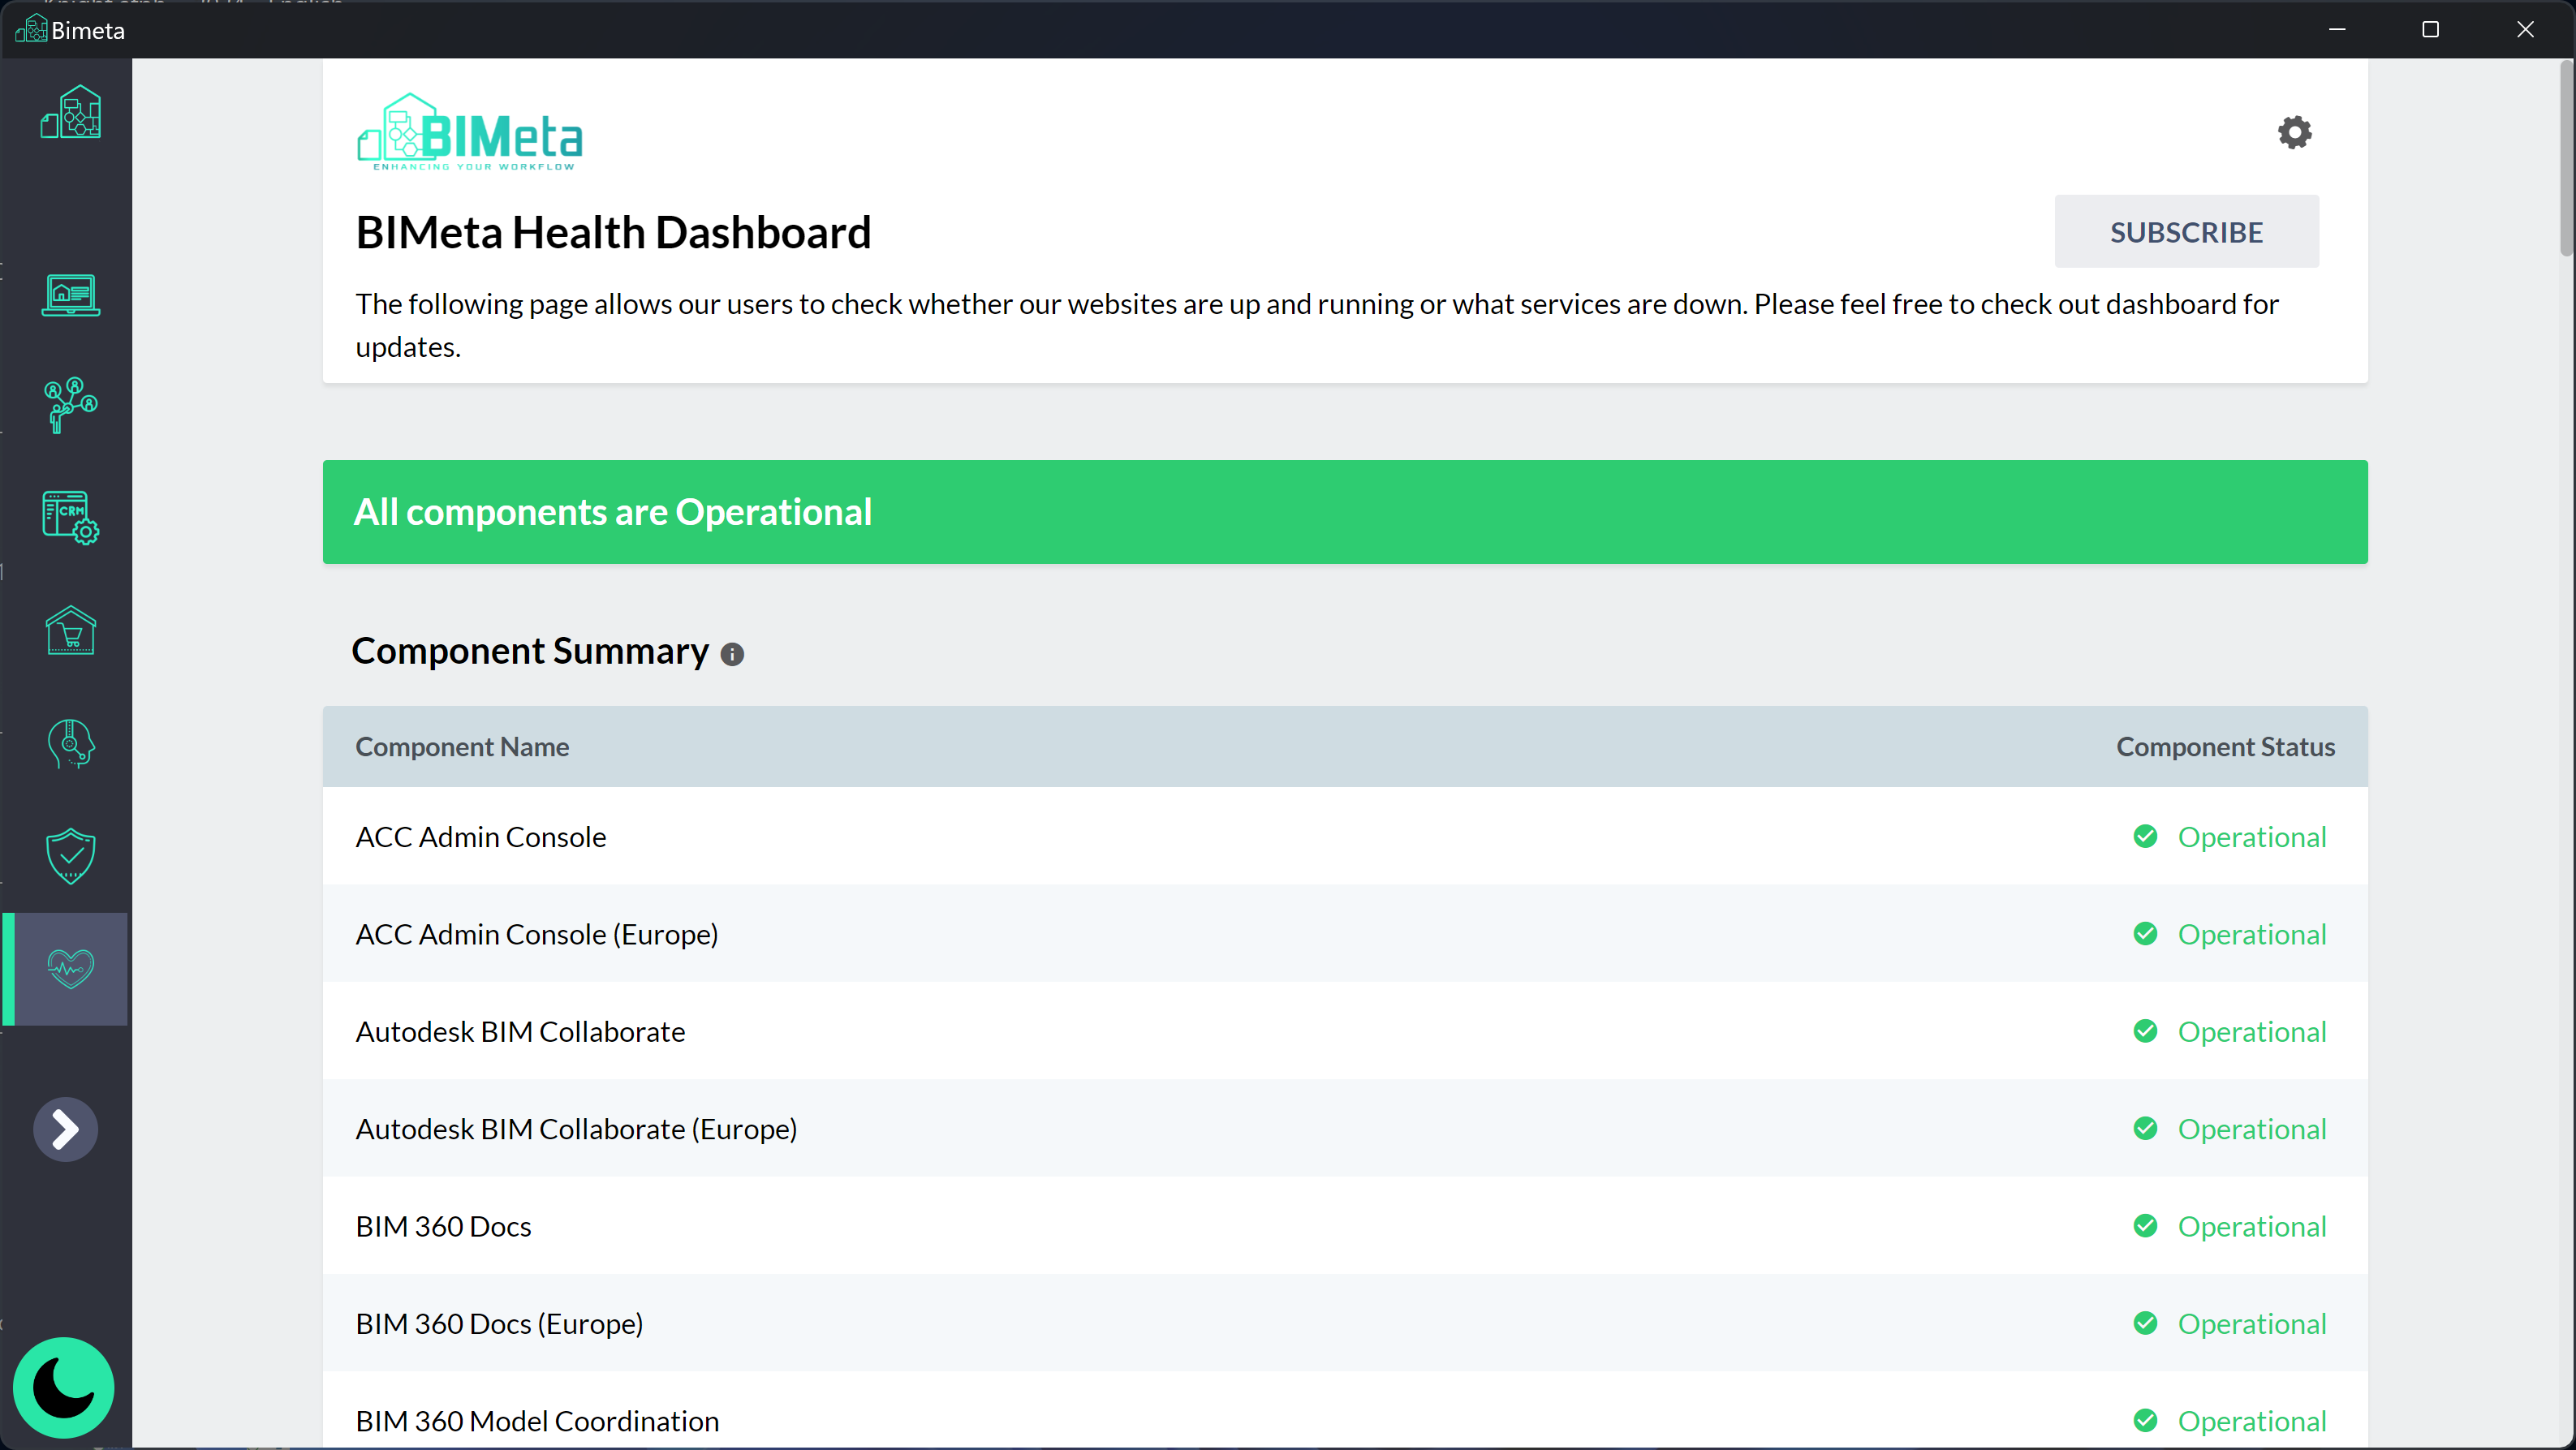Click the BIMeta logo in the header
This screenshot has width=2576, height=1450.
tap(470, 132)
